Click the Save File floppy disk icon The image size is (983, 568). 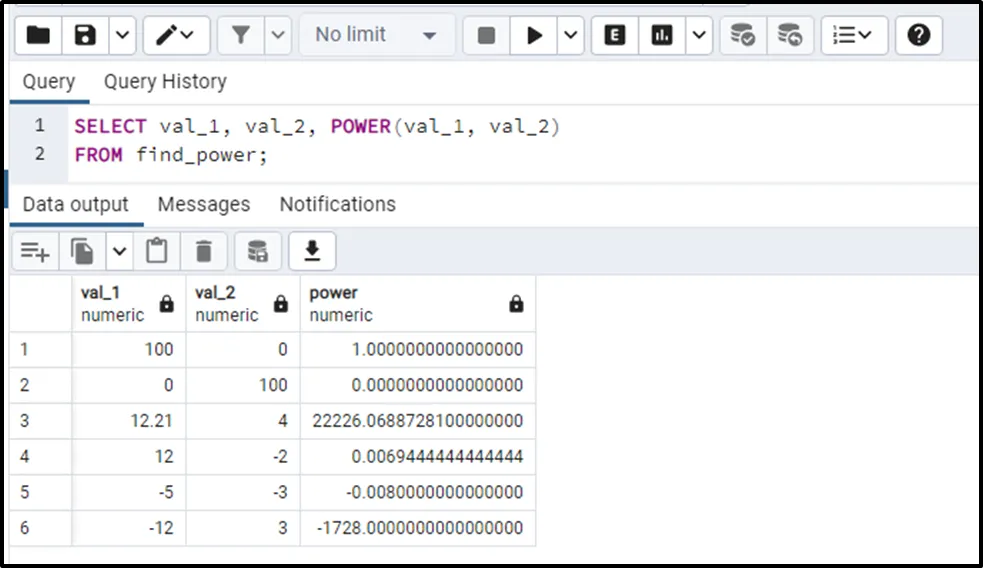[x=85, y=36]
